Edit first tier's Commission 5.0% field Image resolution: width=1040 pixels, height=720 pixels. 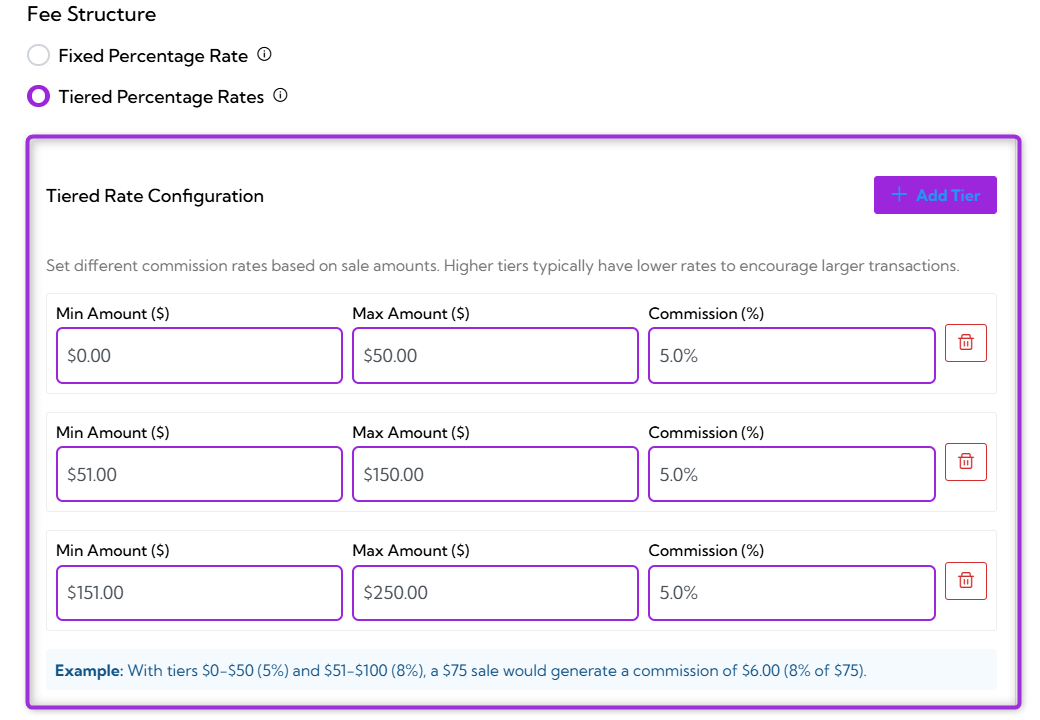click(x=792, y=355)
